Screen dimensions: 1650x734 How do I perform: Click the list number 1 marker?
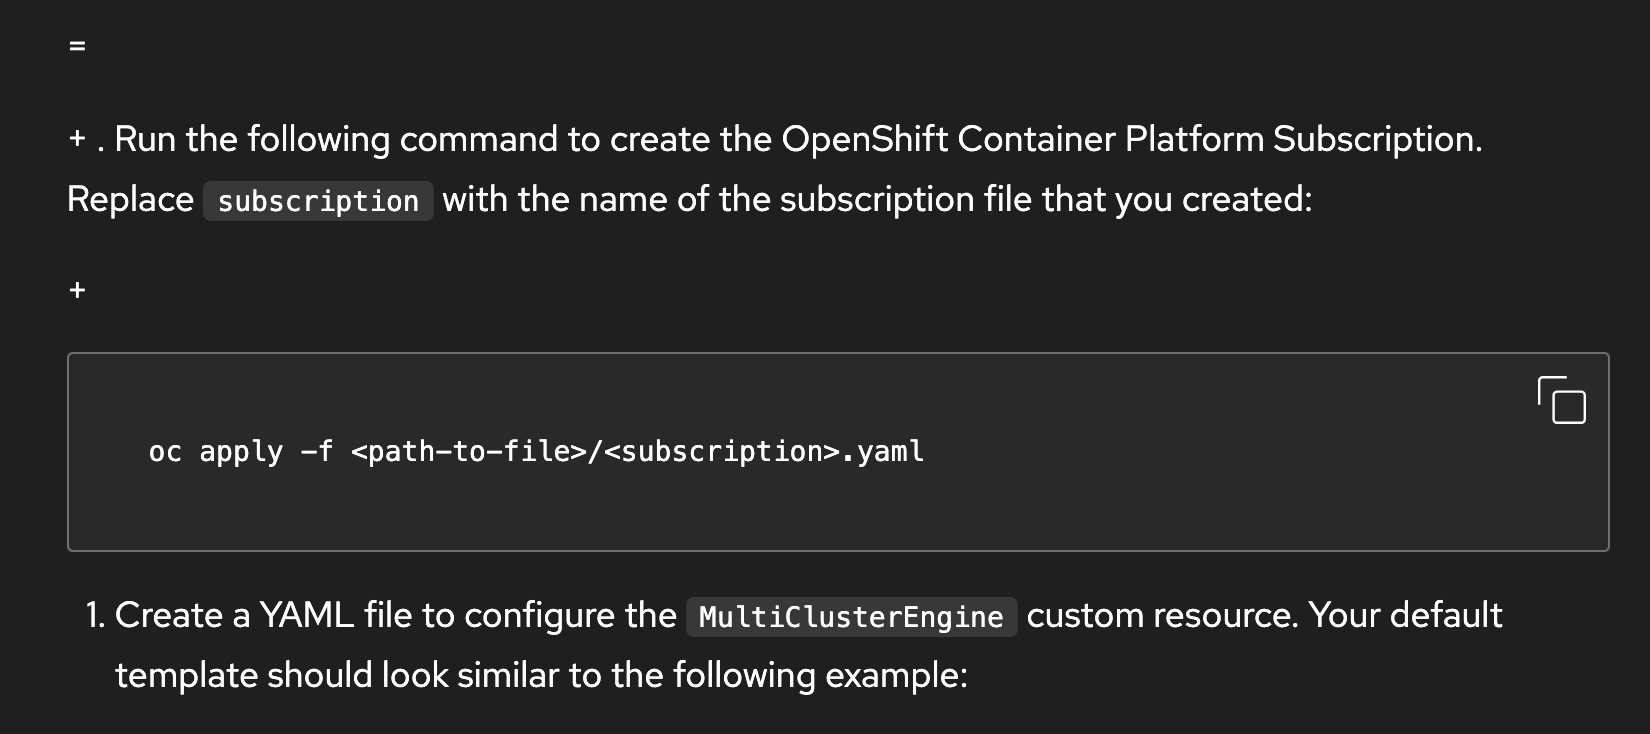coord(94,616)
